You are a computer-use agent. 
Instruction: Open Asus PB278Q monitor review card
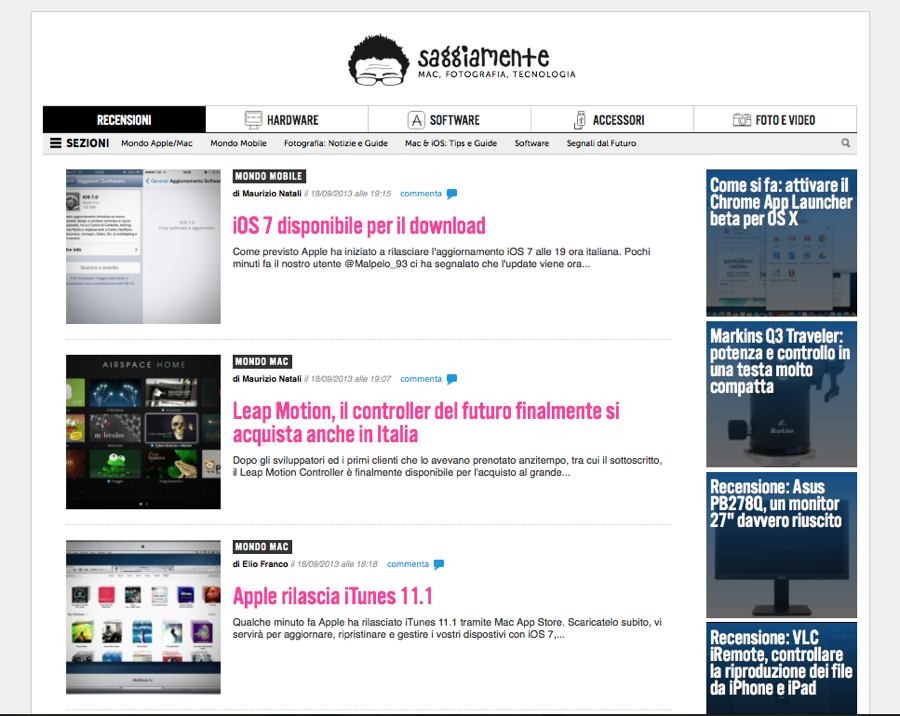click(x=781, y=545)
